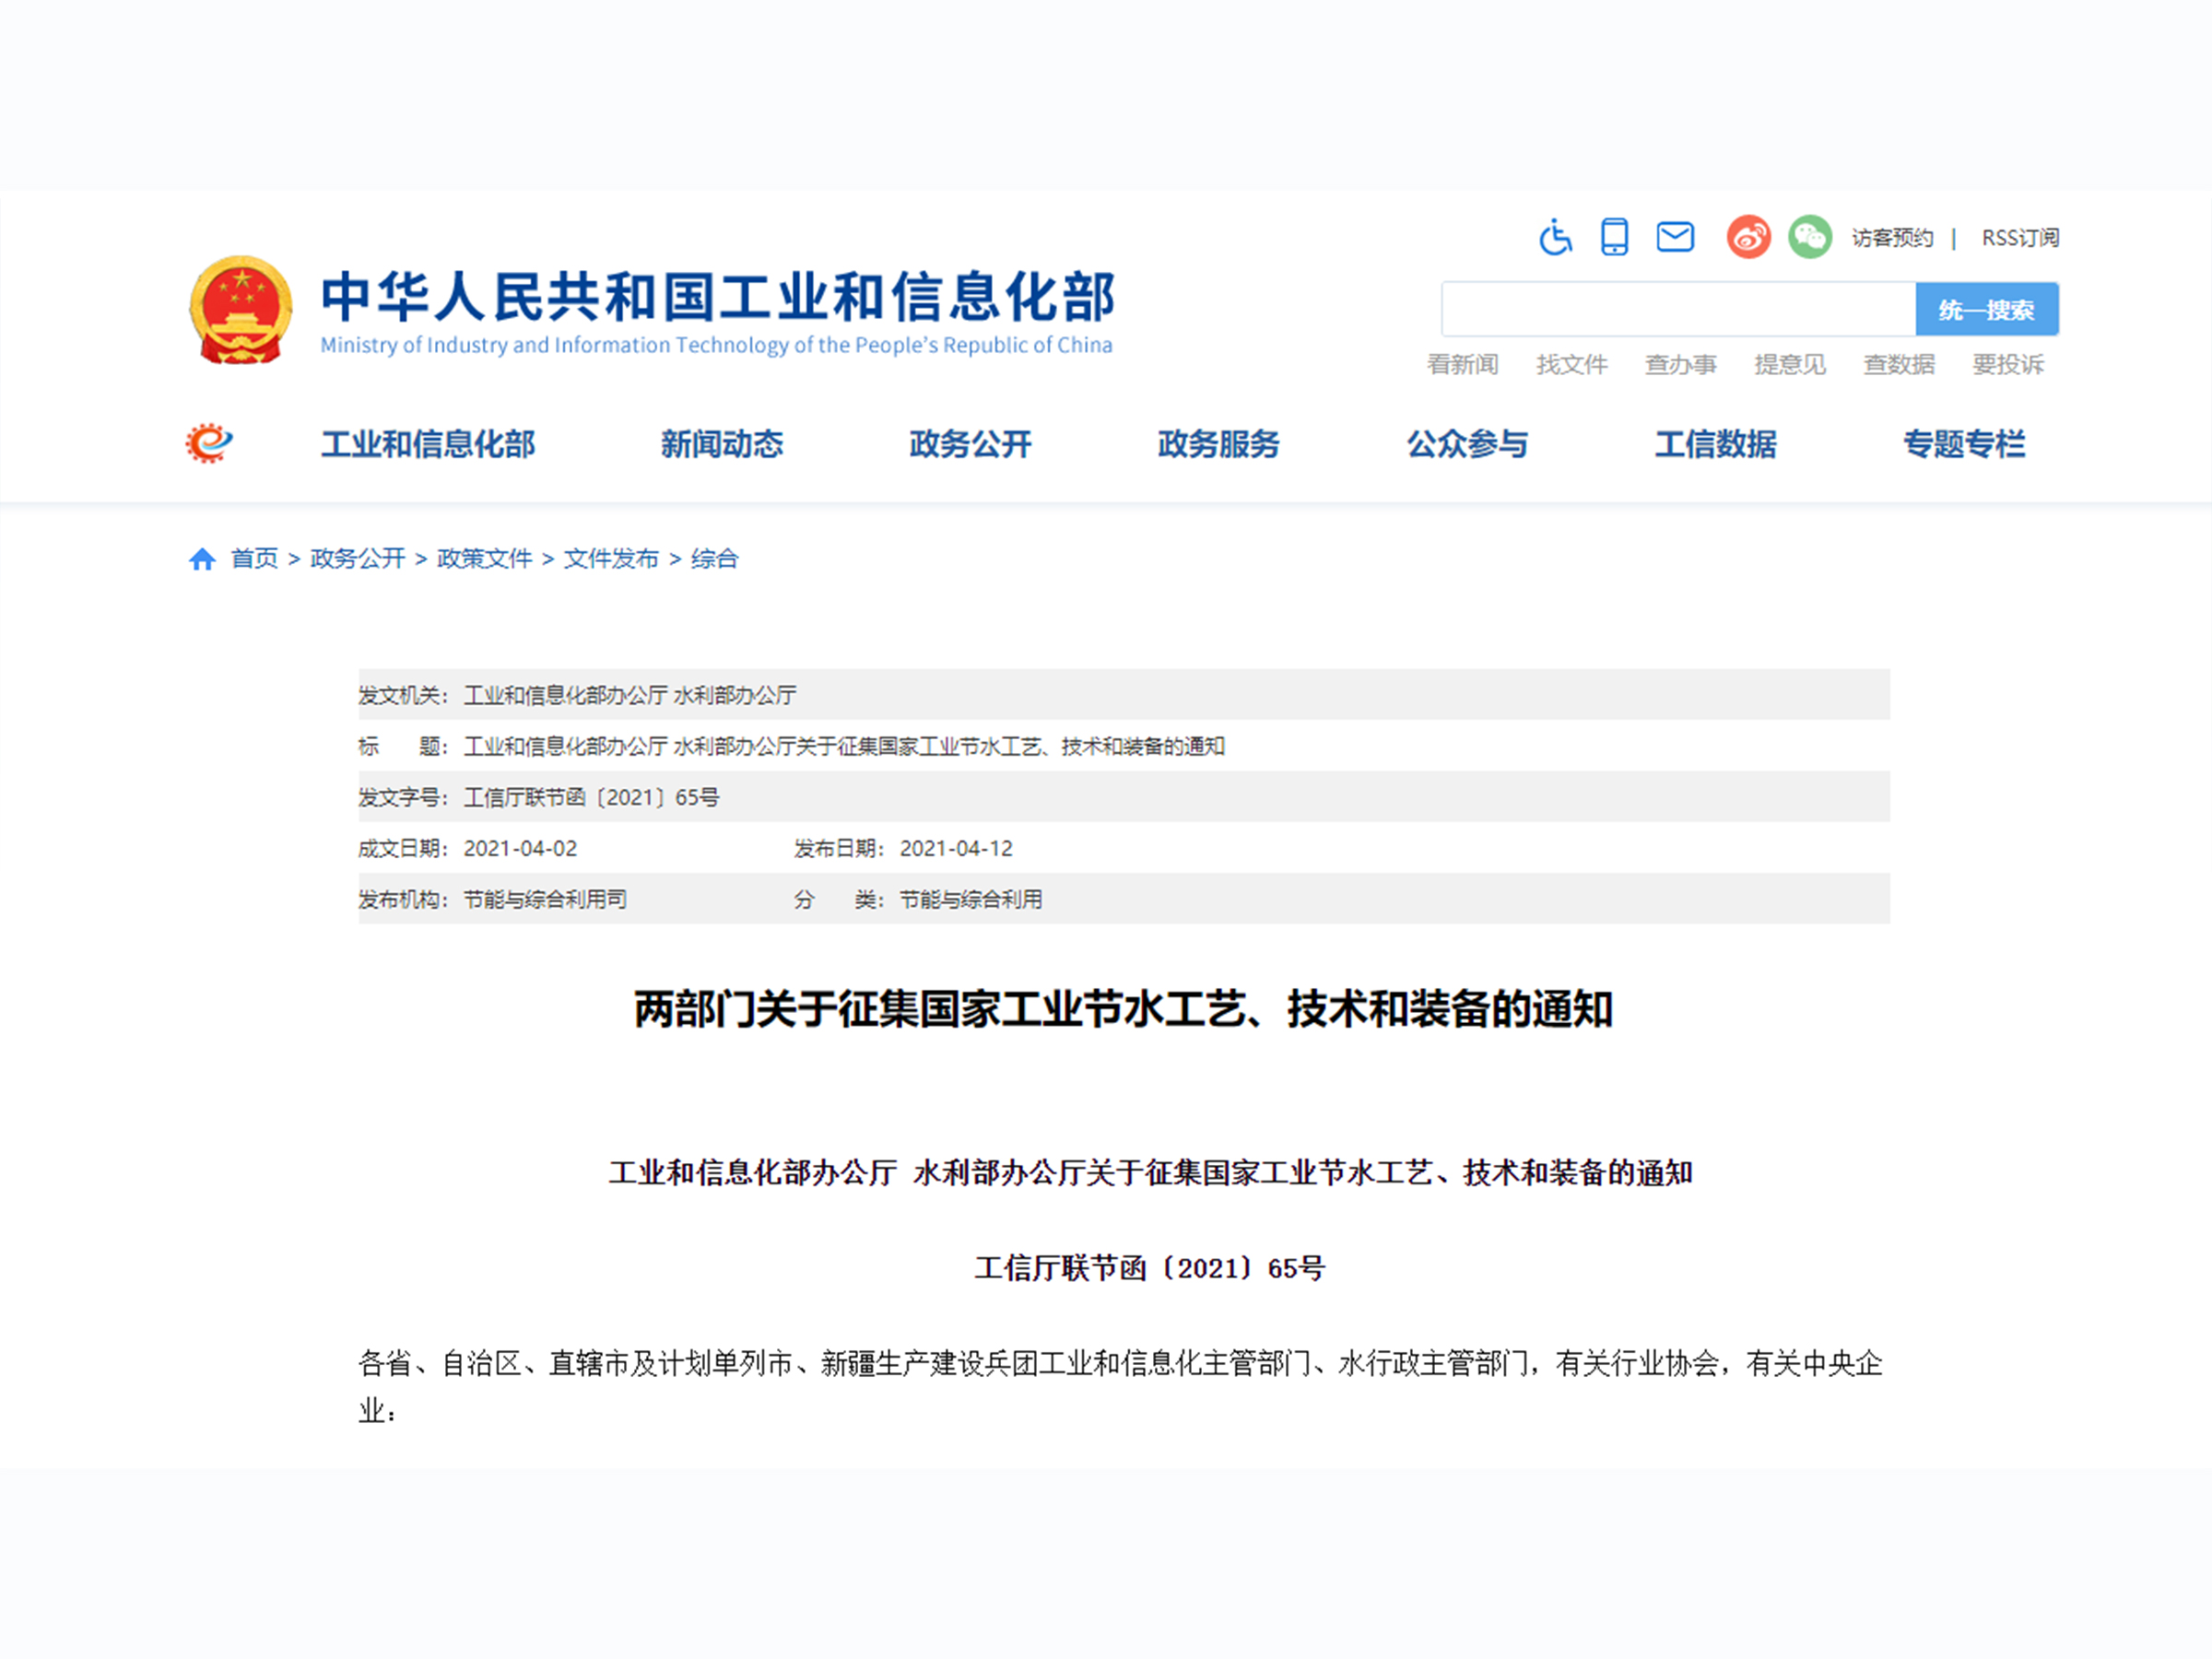This screenshot has width=2212, height=1659.
Task: Select 看新闻 quick link
Action: click(1462, 364)
